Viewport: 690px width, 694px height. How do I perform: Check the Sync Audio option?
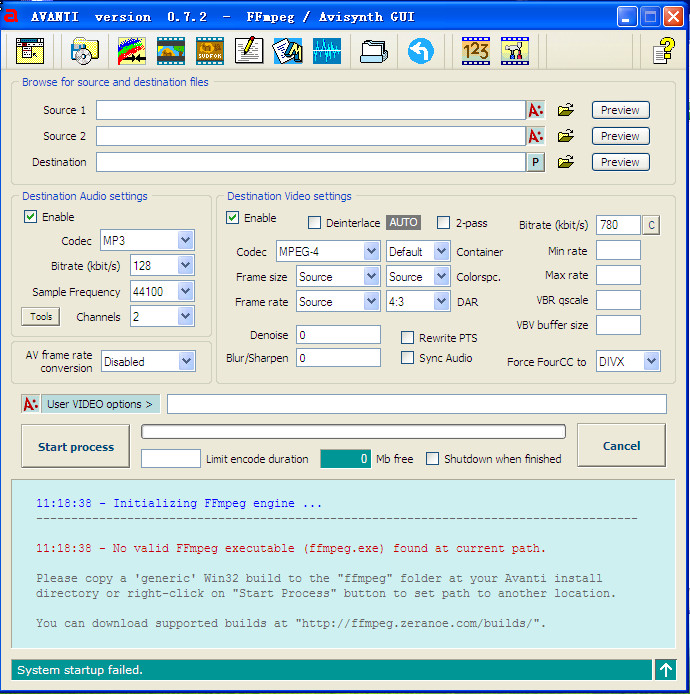pos(407,358)
